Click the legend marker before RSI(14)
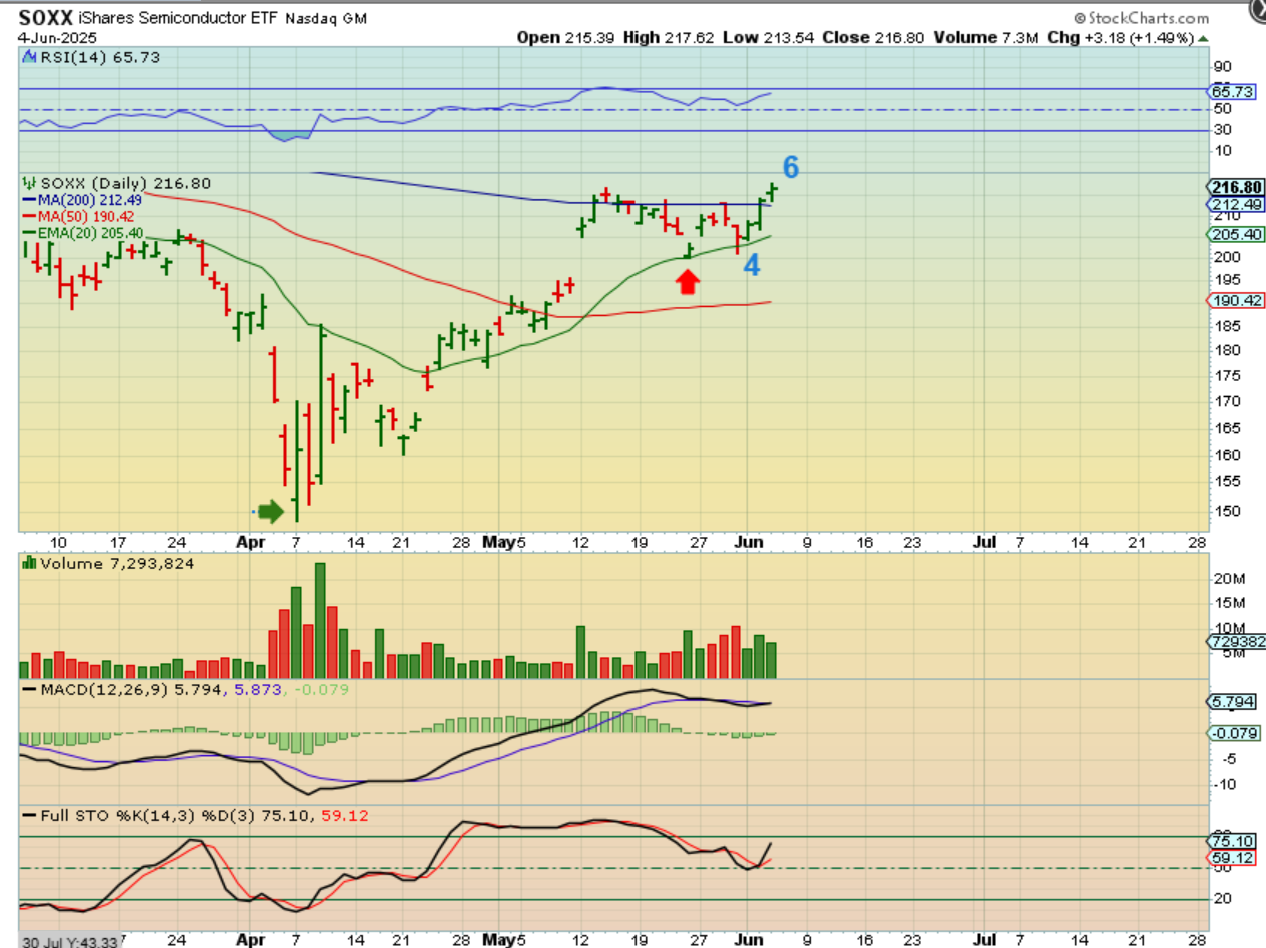Image resolution: width=1266 pixels, height=948 pixels. click(x=29, y=58)
